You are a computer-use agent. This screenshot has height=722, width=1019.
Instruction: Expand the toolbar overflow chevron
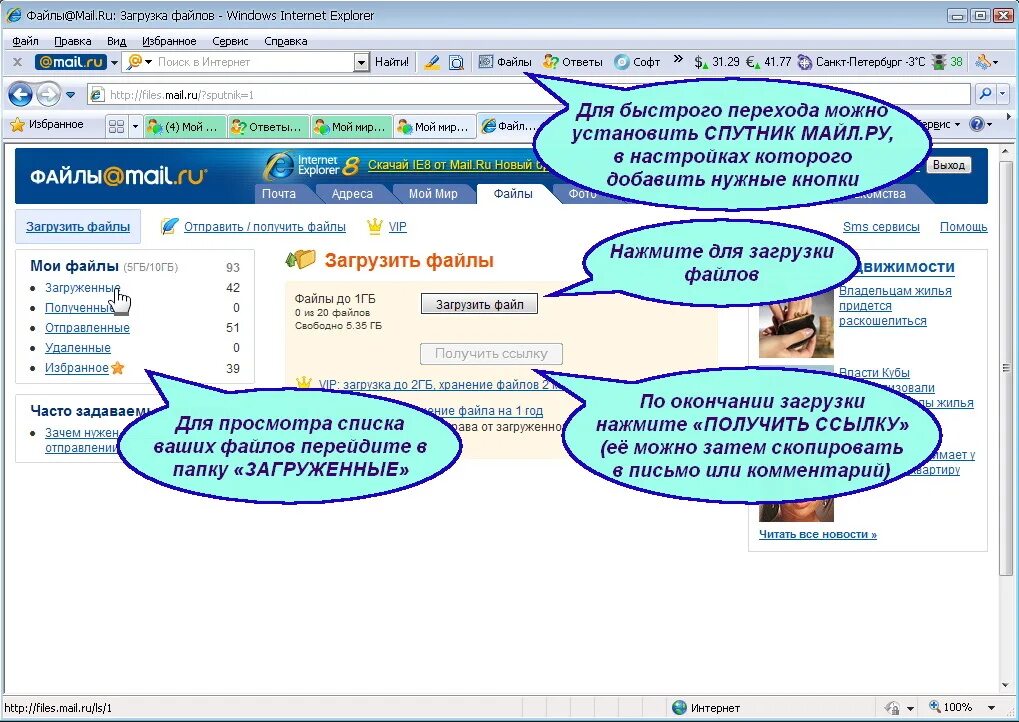tap(678, 59)
